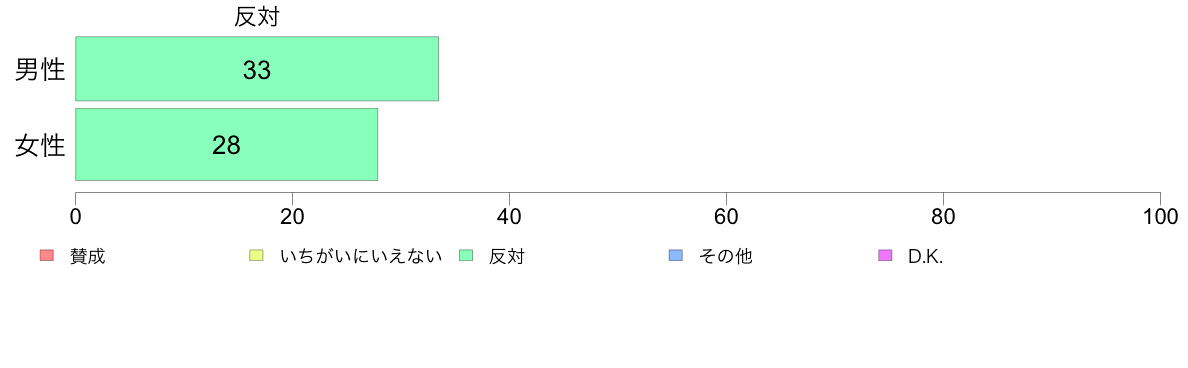The width and height of the screenshot is (1188, 368).
Task: Click the axis tick label 100
Action: tap(1160, 217)
